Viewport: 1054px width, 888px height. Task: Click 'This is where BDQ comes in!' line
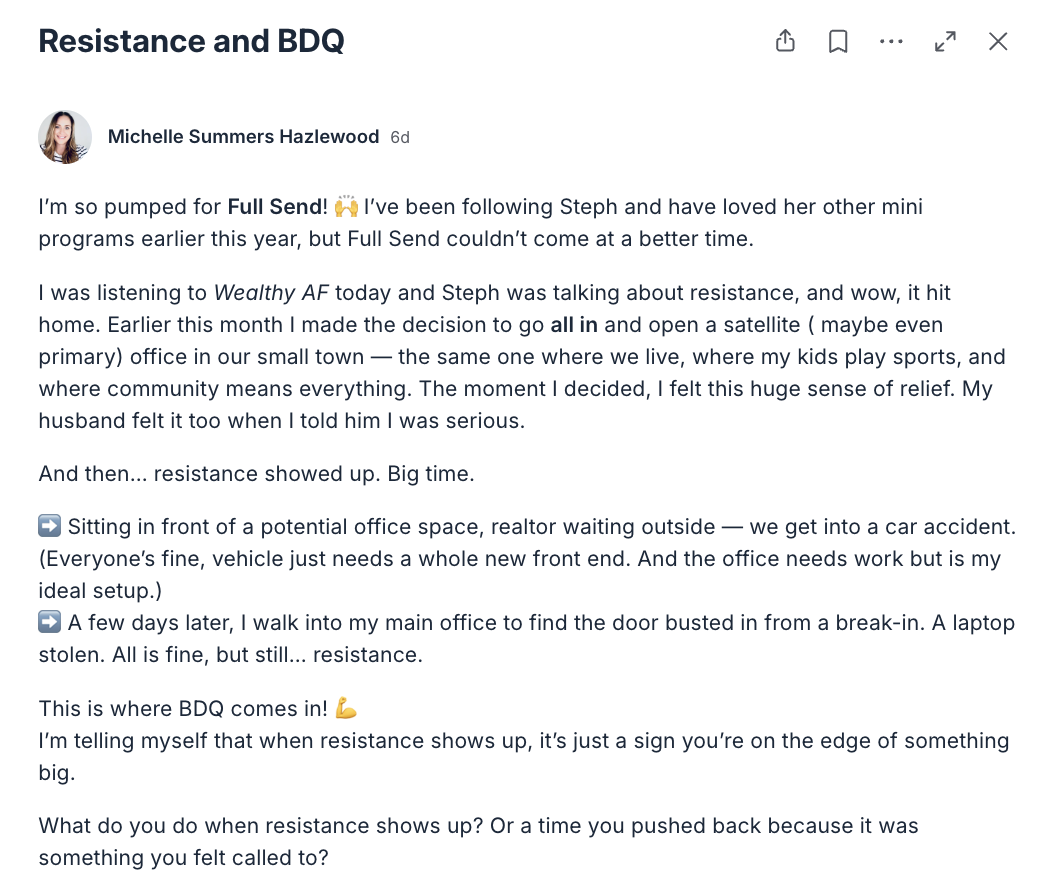183,709
